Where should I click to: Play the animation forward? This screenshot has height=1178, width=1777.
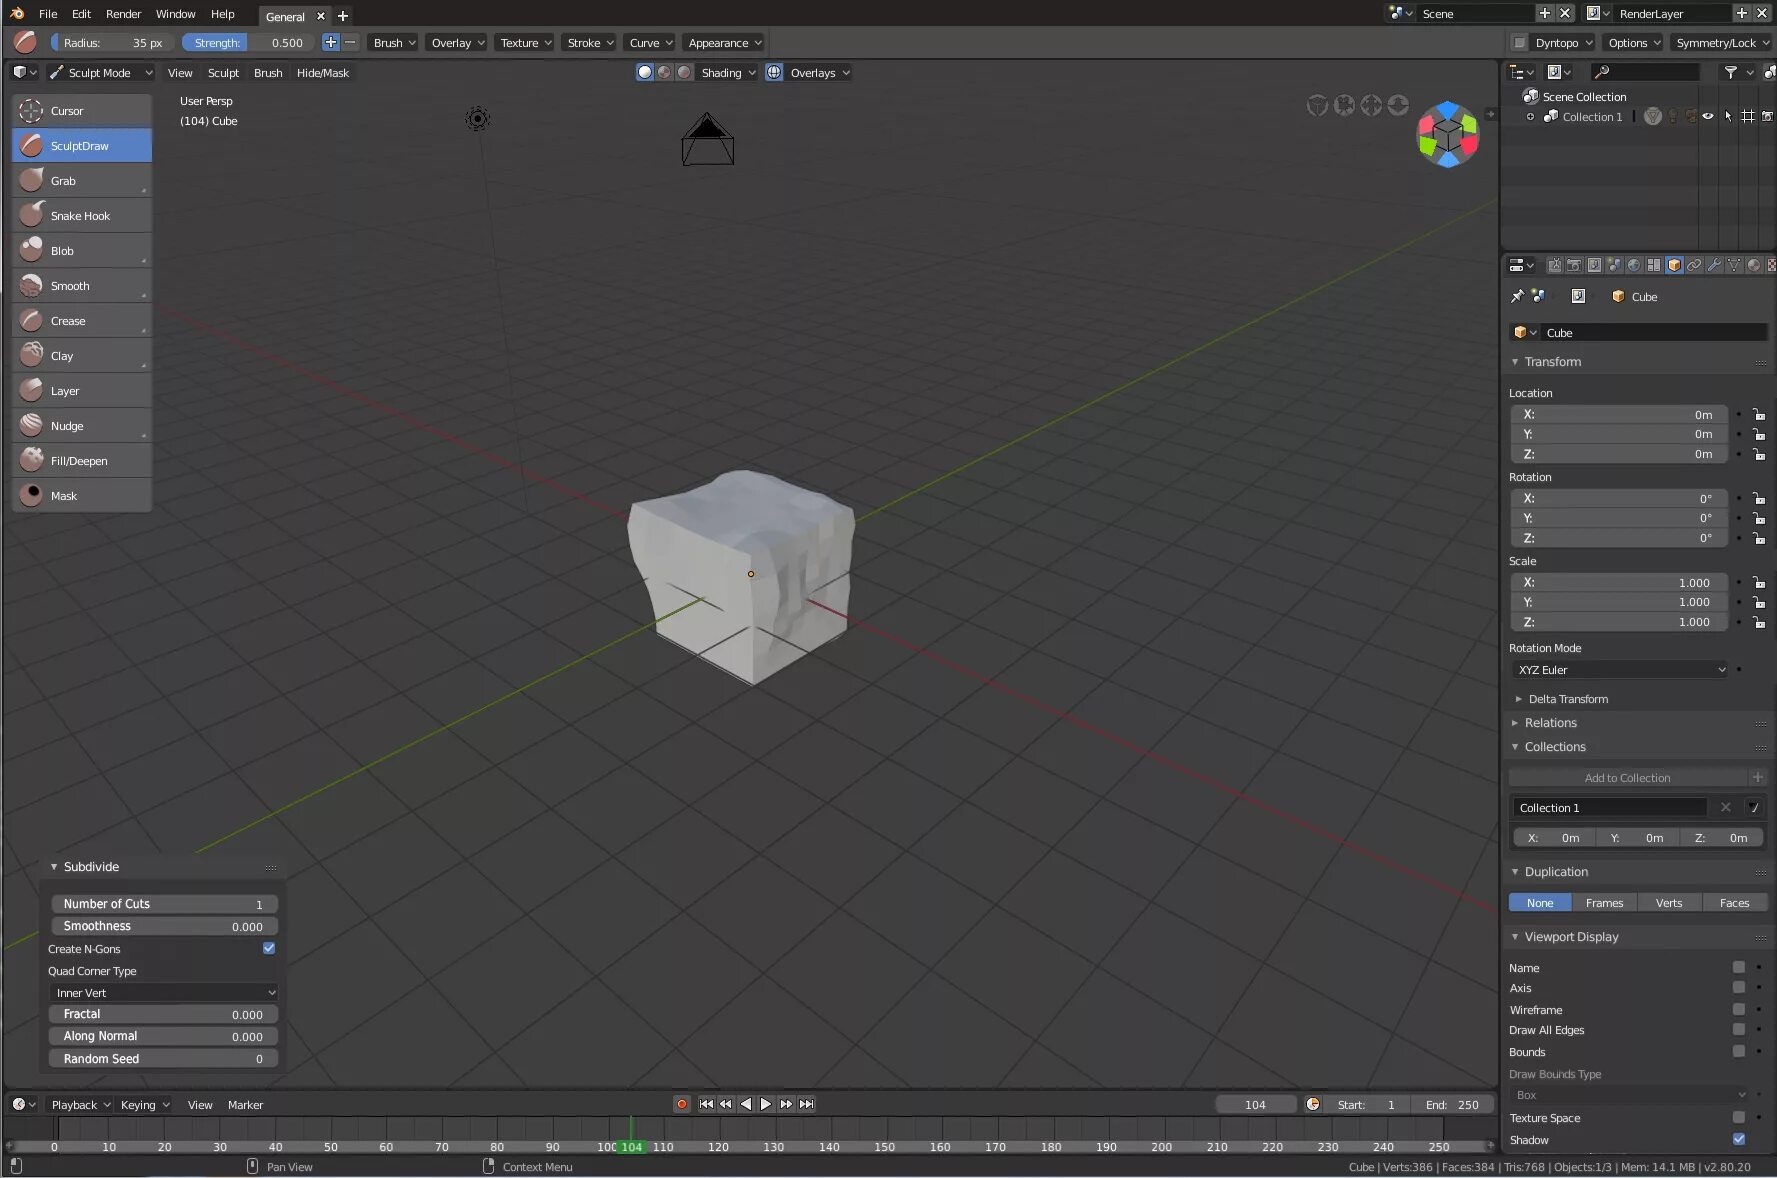coord(766,1104)
